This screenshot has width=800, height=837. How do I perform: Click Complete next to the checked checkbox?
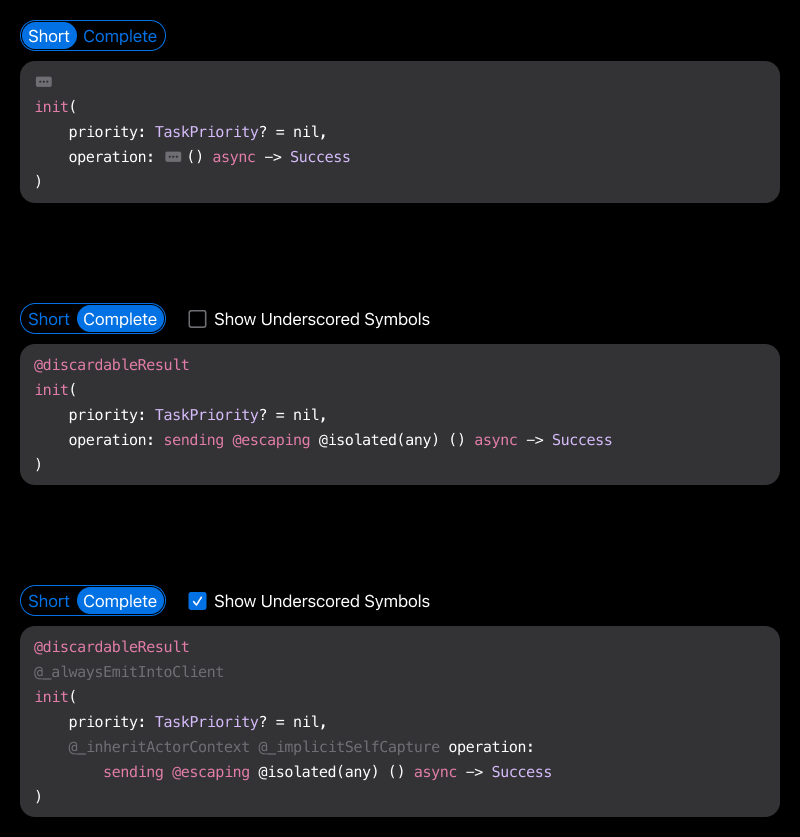(120, 601)
